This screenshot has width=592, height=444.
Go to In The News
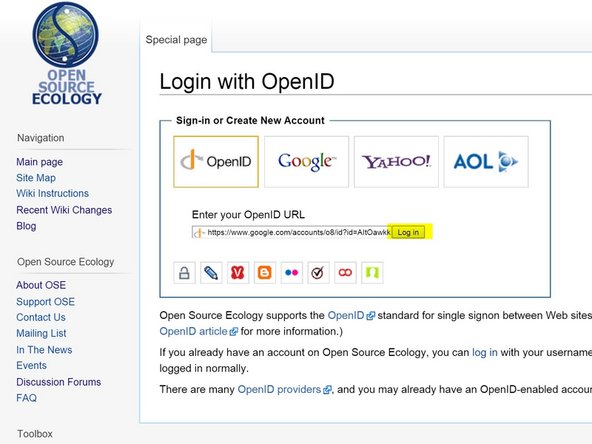(44, 350)
